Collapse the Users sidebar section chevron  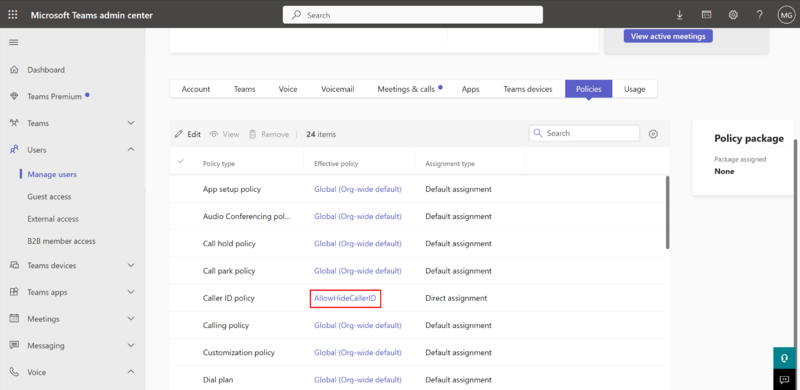[x=131, y=150]
